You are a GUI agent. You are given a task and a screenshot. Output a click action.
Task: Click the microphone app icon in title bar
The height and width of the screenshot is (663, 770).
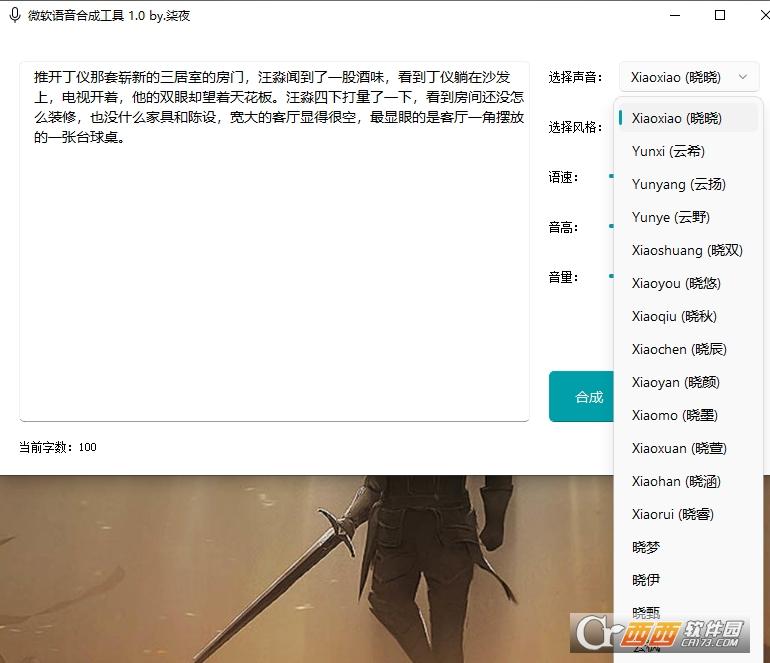click(15, 15)
